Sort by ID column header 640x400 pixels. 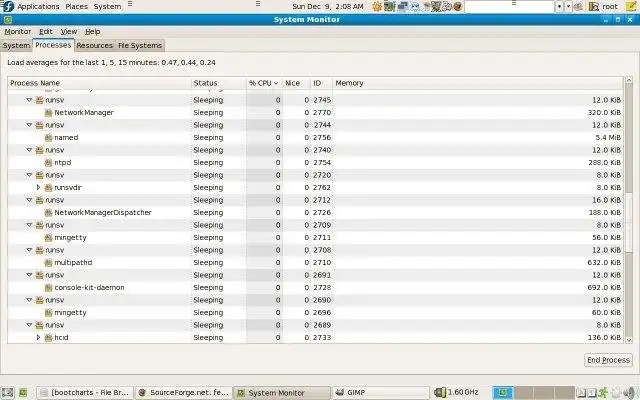click(321, 83)
